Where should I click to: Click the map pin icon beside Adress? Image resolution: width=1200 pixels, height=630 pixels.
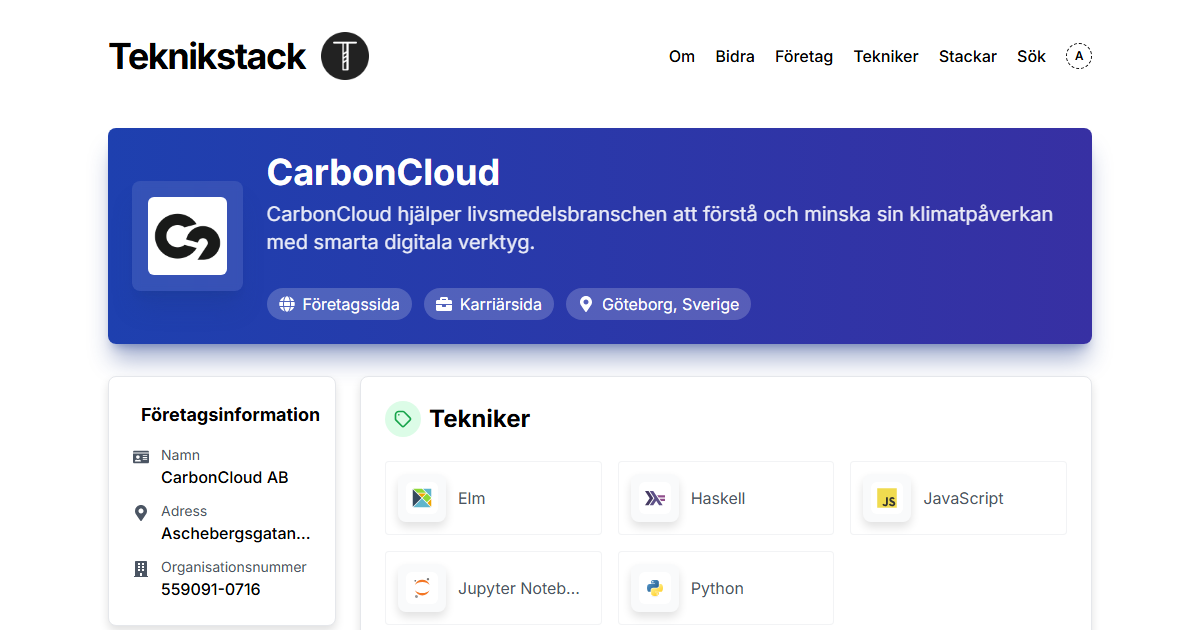pos(141,513)
